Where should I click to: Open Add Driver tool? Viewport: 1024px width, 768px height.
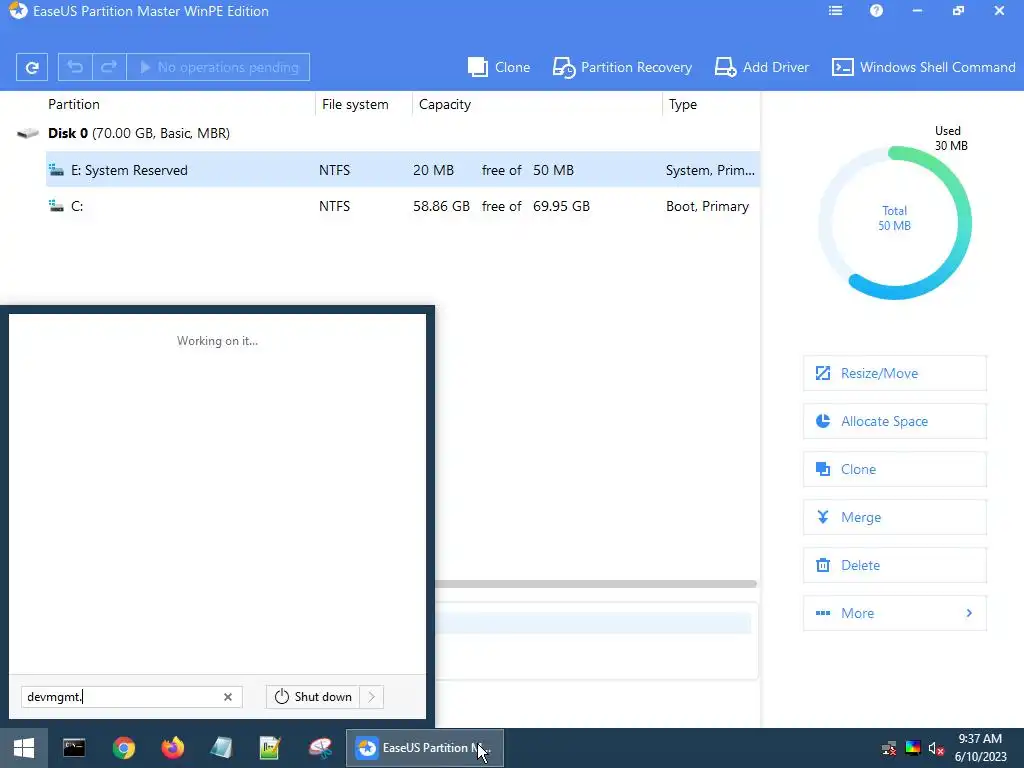point(761,67)
